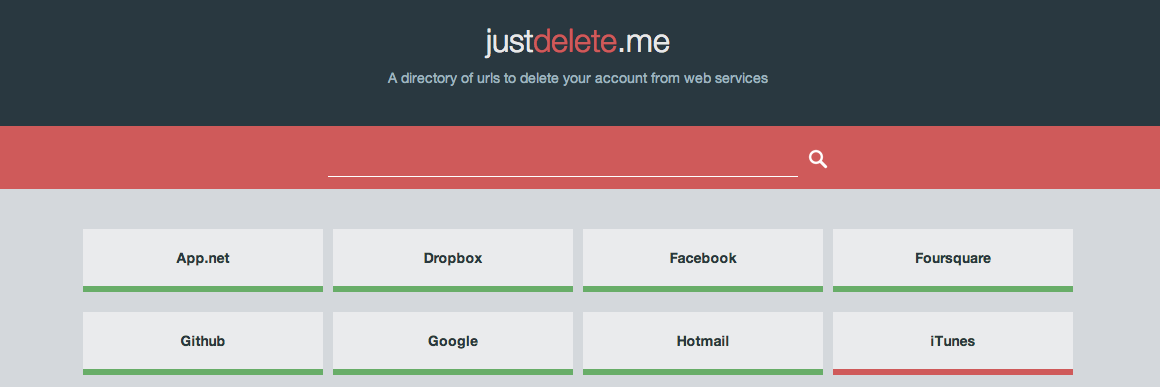This screenshot has height=387, width=1160.
Task: Click the directory of urls tagline text
Action: (578, 78)
